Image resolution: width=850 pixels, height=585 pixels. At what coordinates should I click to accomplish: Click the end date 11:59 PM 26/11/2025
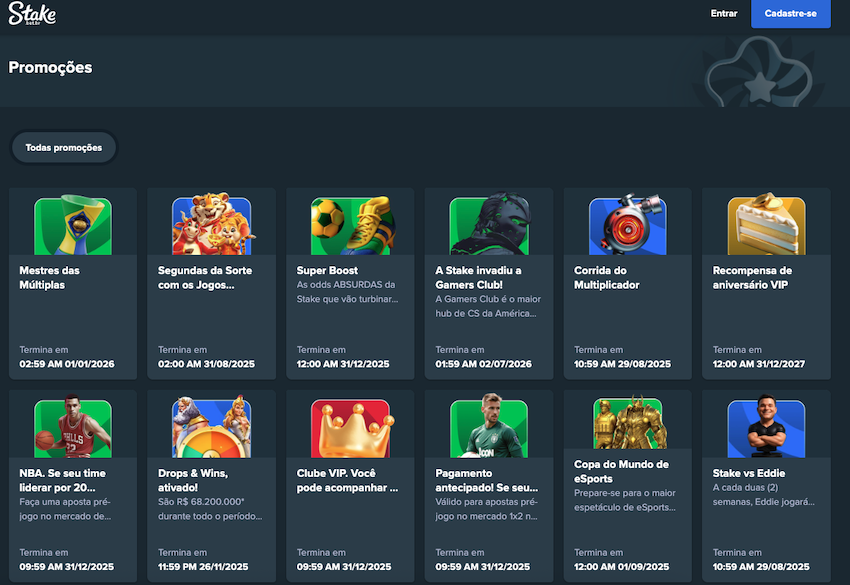click(203, 567)
